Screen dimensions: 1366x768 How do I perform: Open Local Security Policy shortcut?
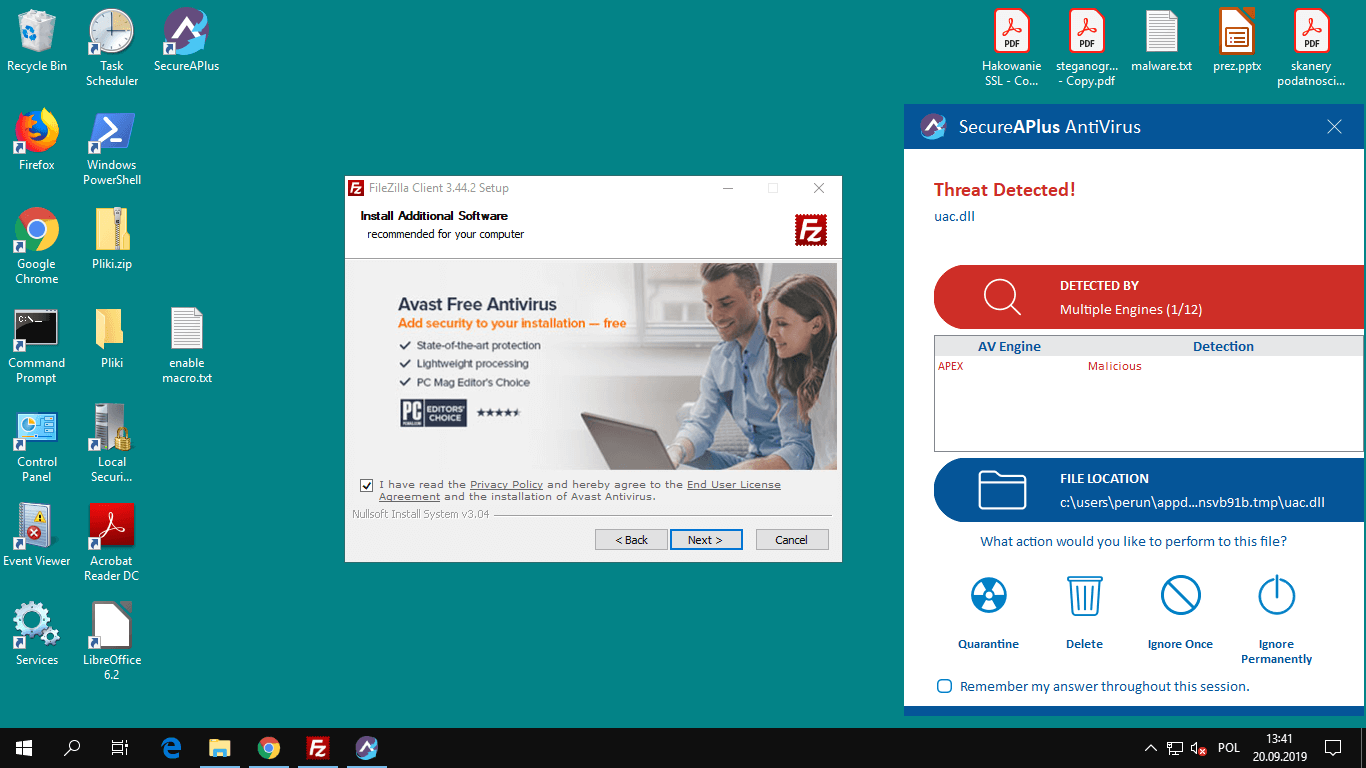point(112,444)
